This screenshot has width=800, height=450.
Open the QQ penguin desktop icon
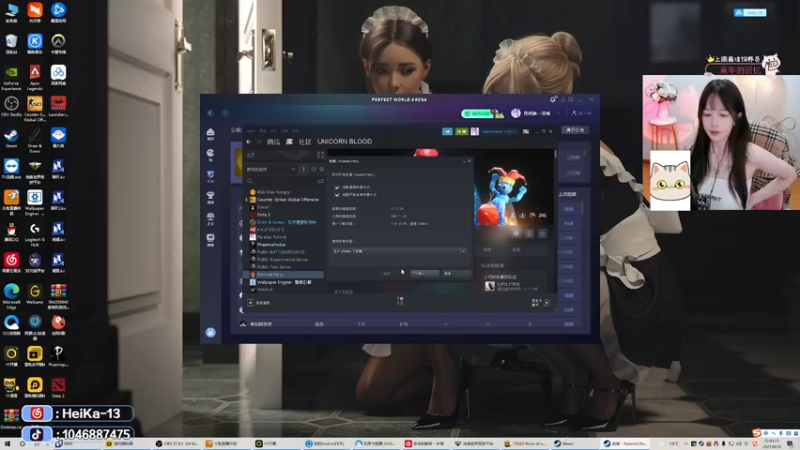tap(11, 232)
